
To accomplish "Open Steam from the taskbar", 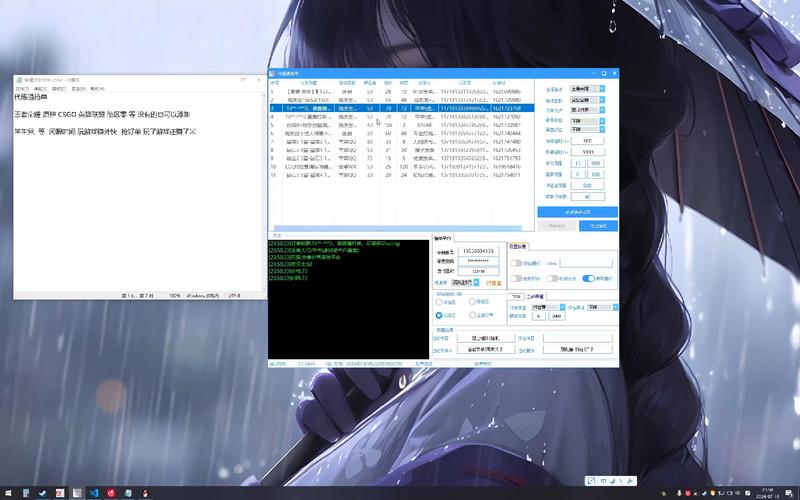I will (42, 493).
